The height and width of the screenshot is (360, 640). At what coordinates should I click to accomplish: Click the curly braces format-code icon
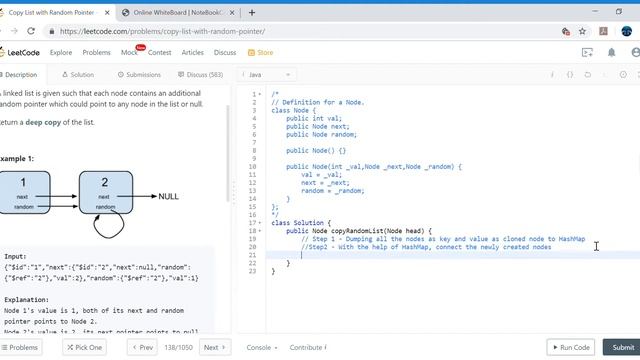(x=570, y=75)
